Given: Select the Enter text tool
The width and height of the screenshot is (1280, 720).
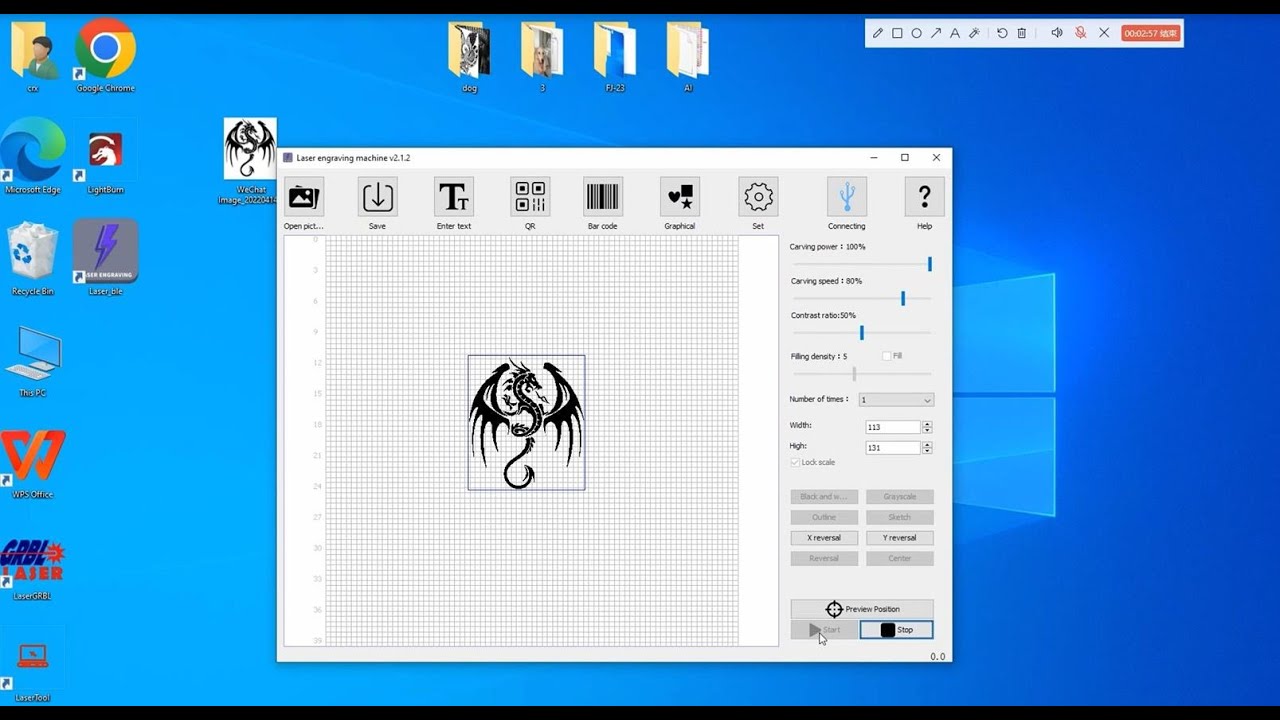Looking at the screenshot, I should click(454, 197).
